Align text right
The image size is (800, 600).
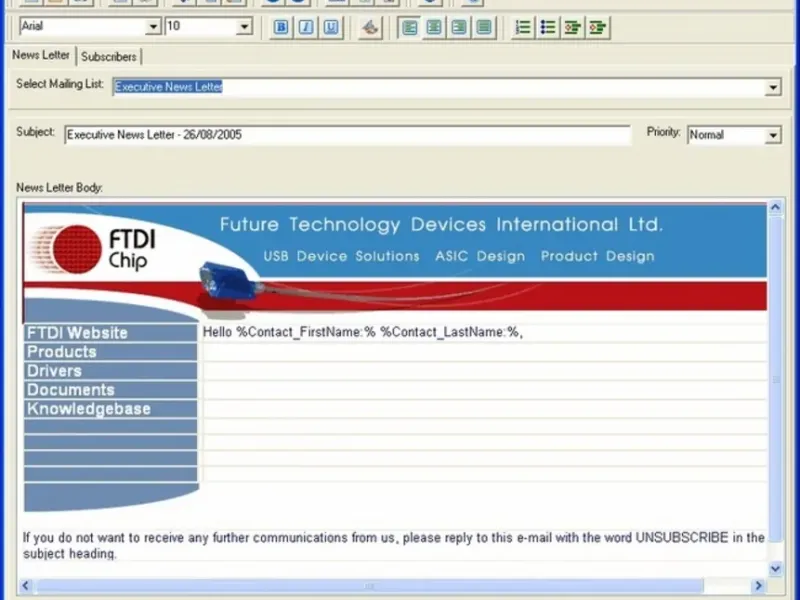pyautogui.click(x=459, y=27)
